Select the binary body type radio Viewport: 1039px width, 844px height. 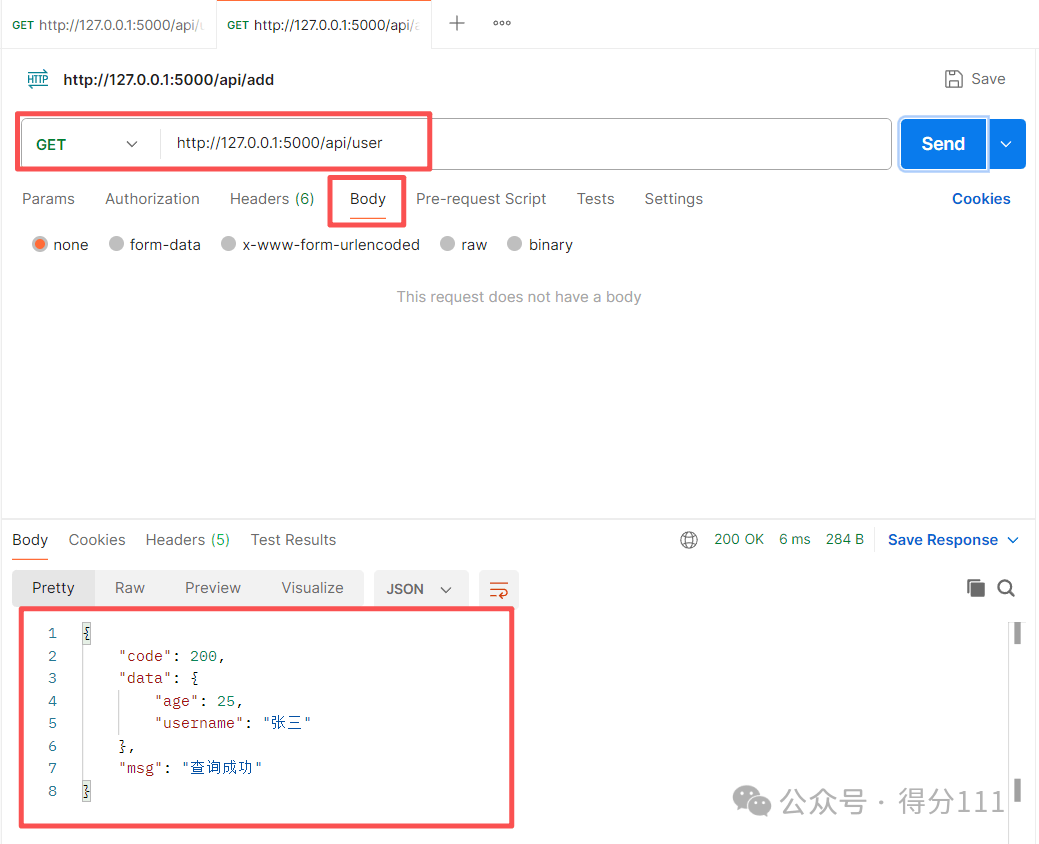(515, 244)
